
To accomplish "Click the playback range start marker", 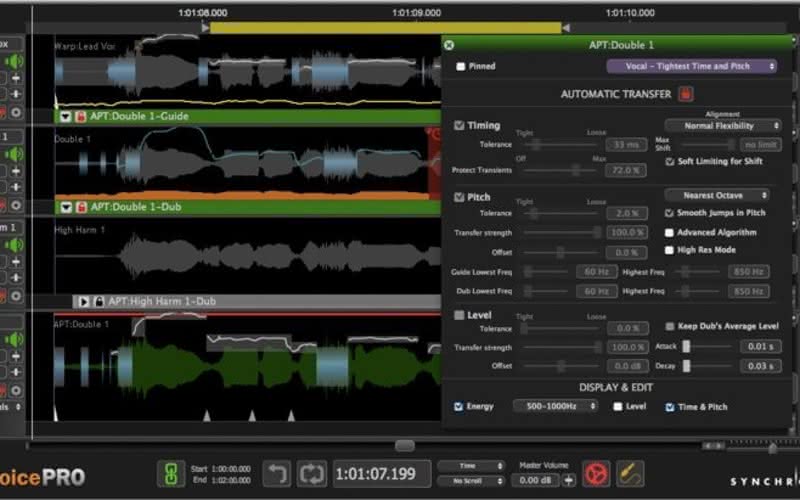I will click(x=205, y=28).
